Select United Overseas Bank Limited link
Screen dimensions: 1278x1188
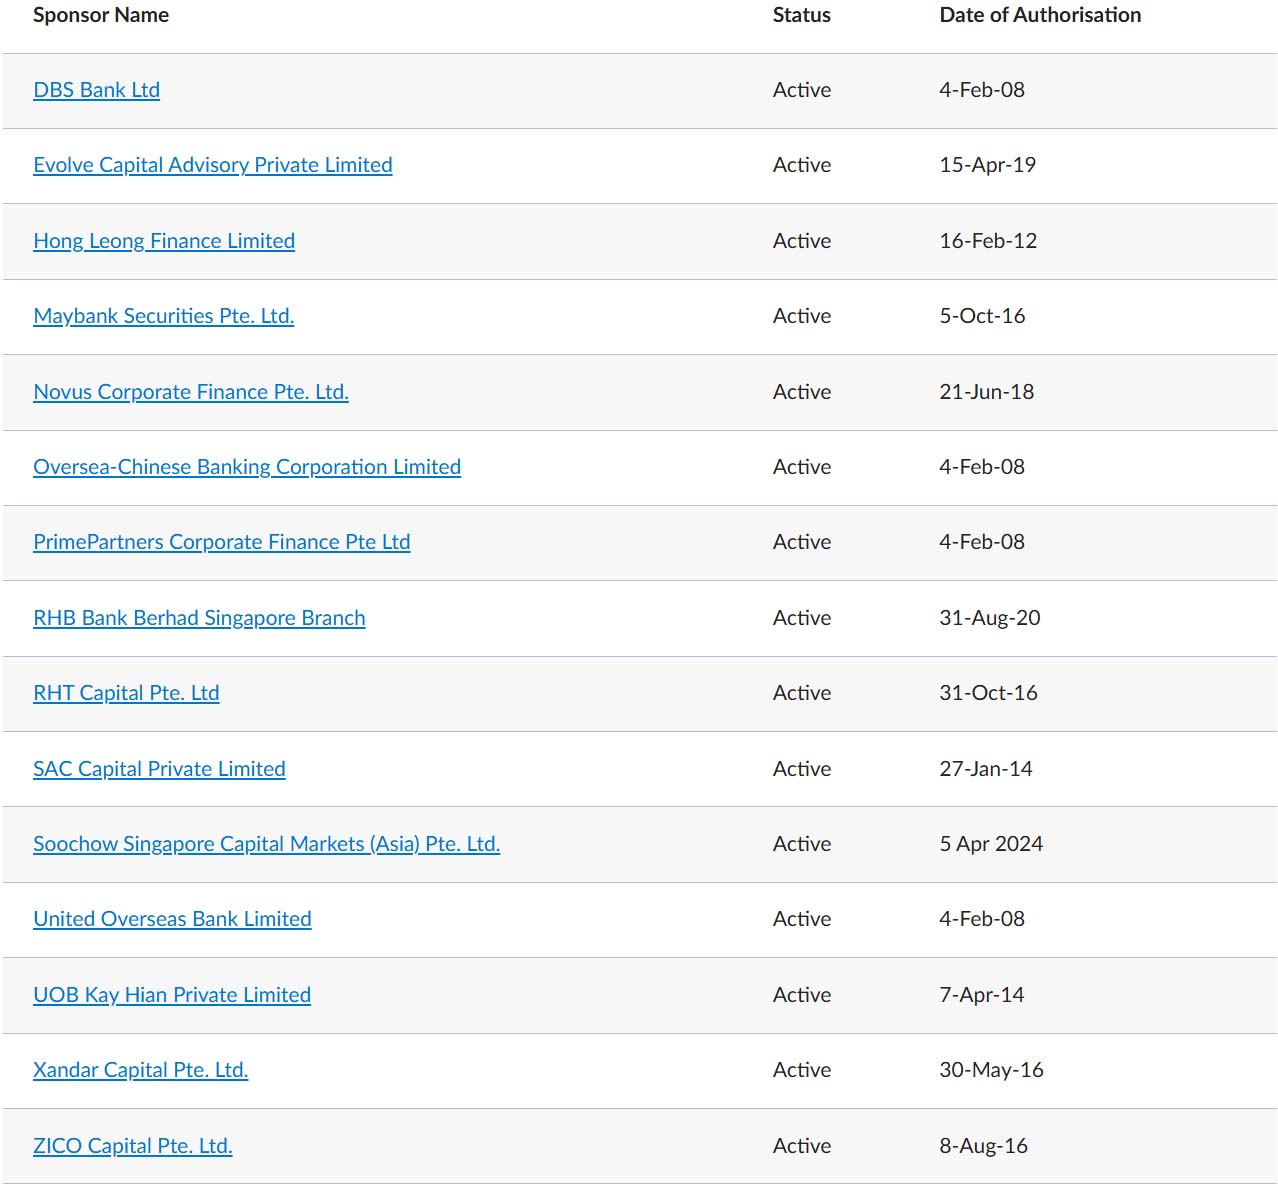(x=172, y=919)
